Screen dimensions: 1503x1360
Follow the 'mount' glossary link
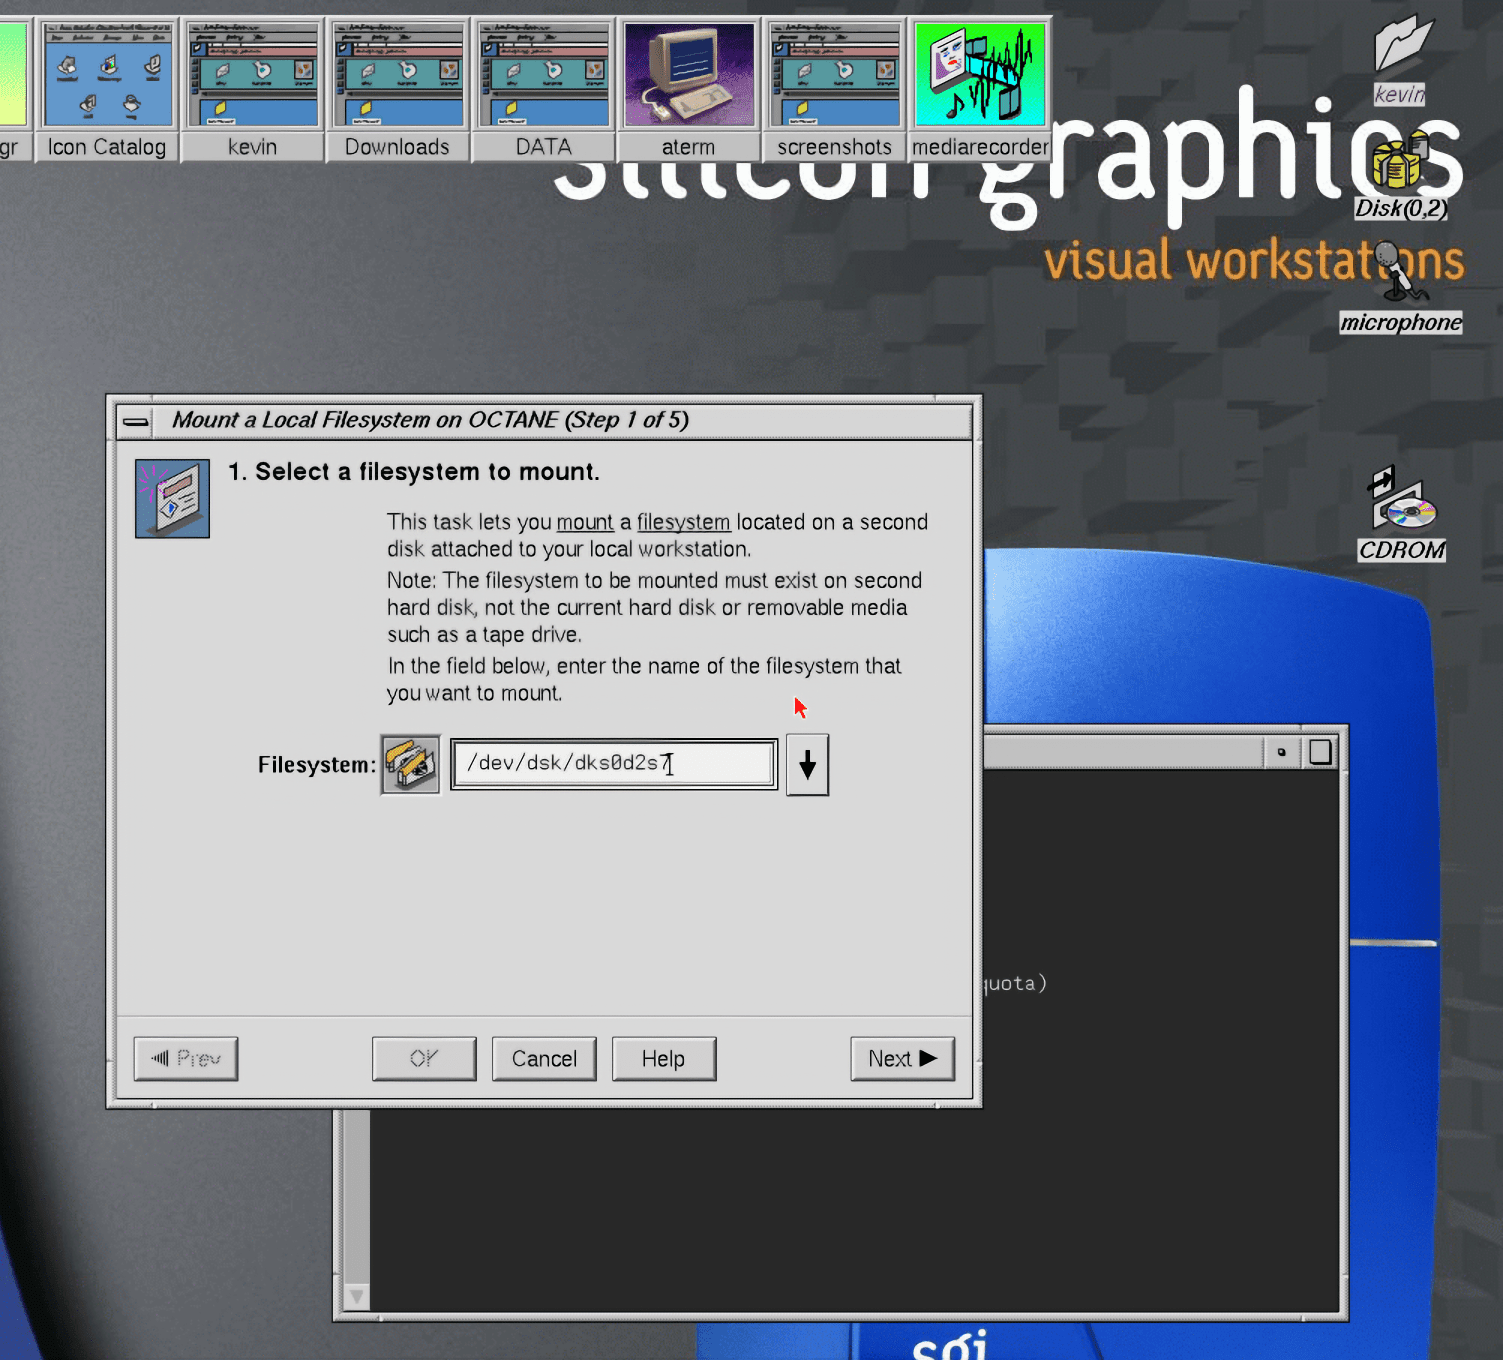pyautogui.click(x=585, y=522)
